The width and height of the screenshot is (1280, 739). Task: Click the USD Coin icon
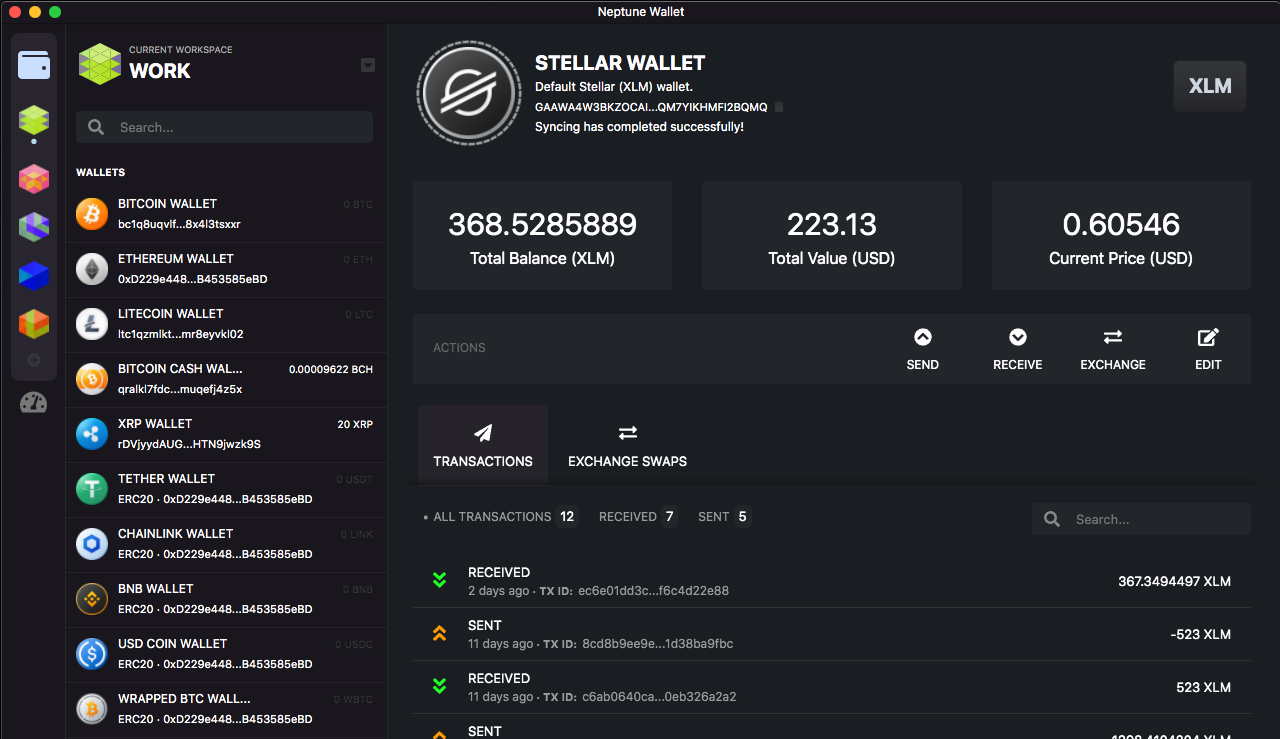click(92, 654)
